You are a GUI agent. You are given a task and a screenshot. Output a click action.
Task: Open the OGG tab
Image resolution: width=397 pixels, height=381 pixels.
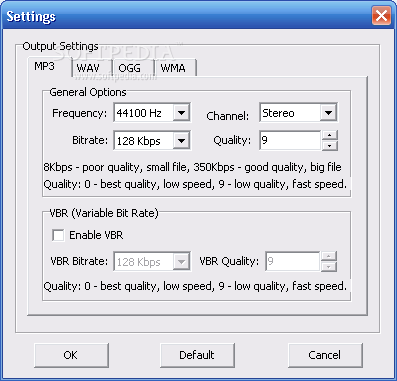(x=133, y=69)
